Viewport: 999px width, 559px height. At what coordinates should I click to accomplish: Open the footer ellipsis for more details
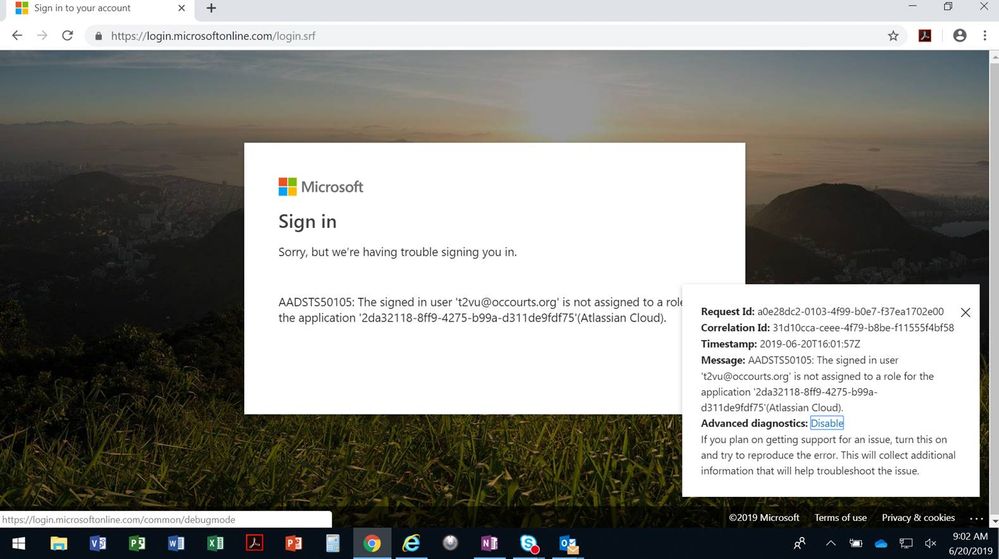click(976, 518)
